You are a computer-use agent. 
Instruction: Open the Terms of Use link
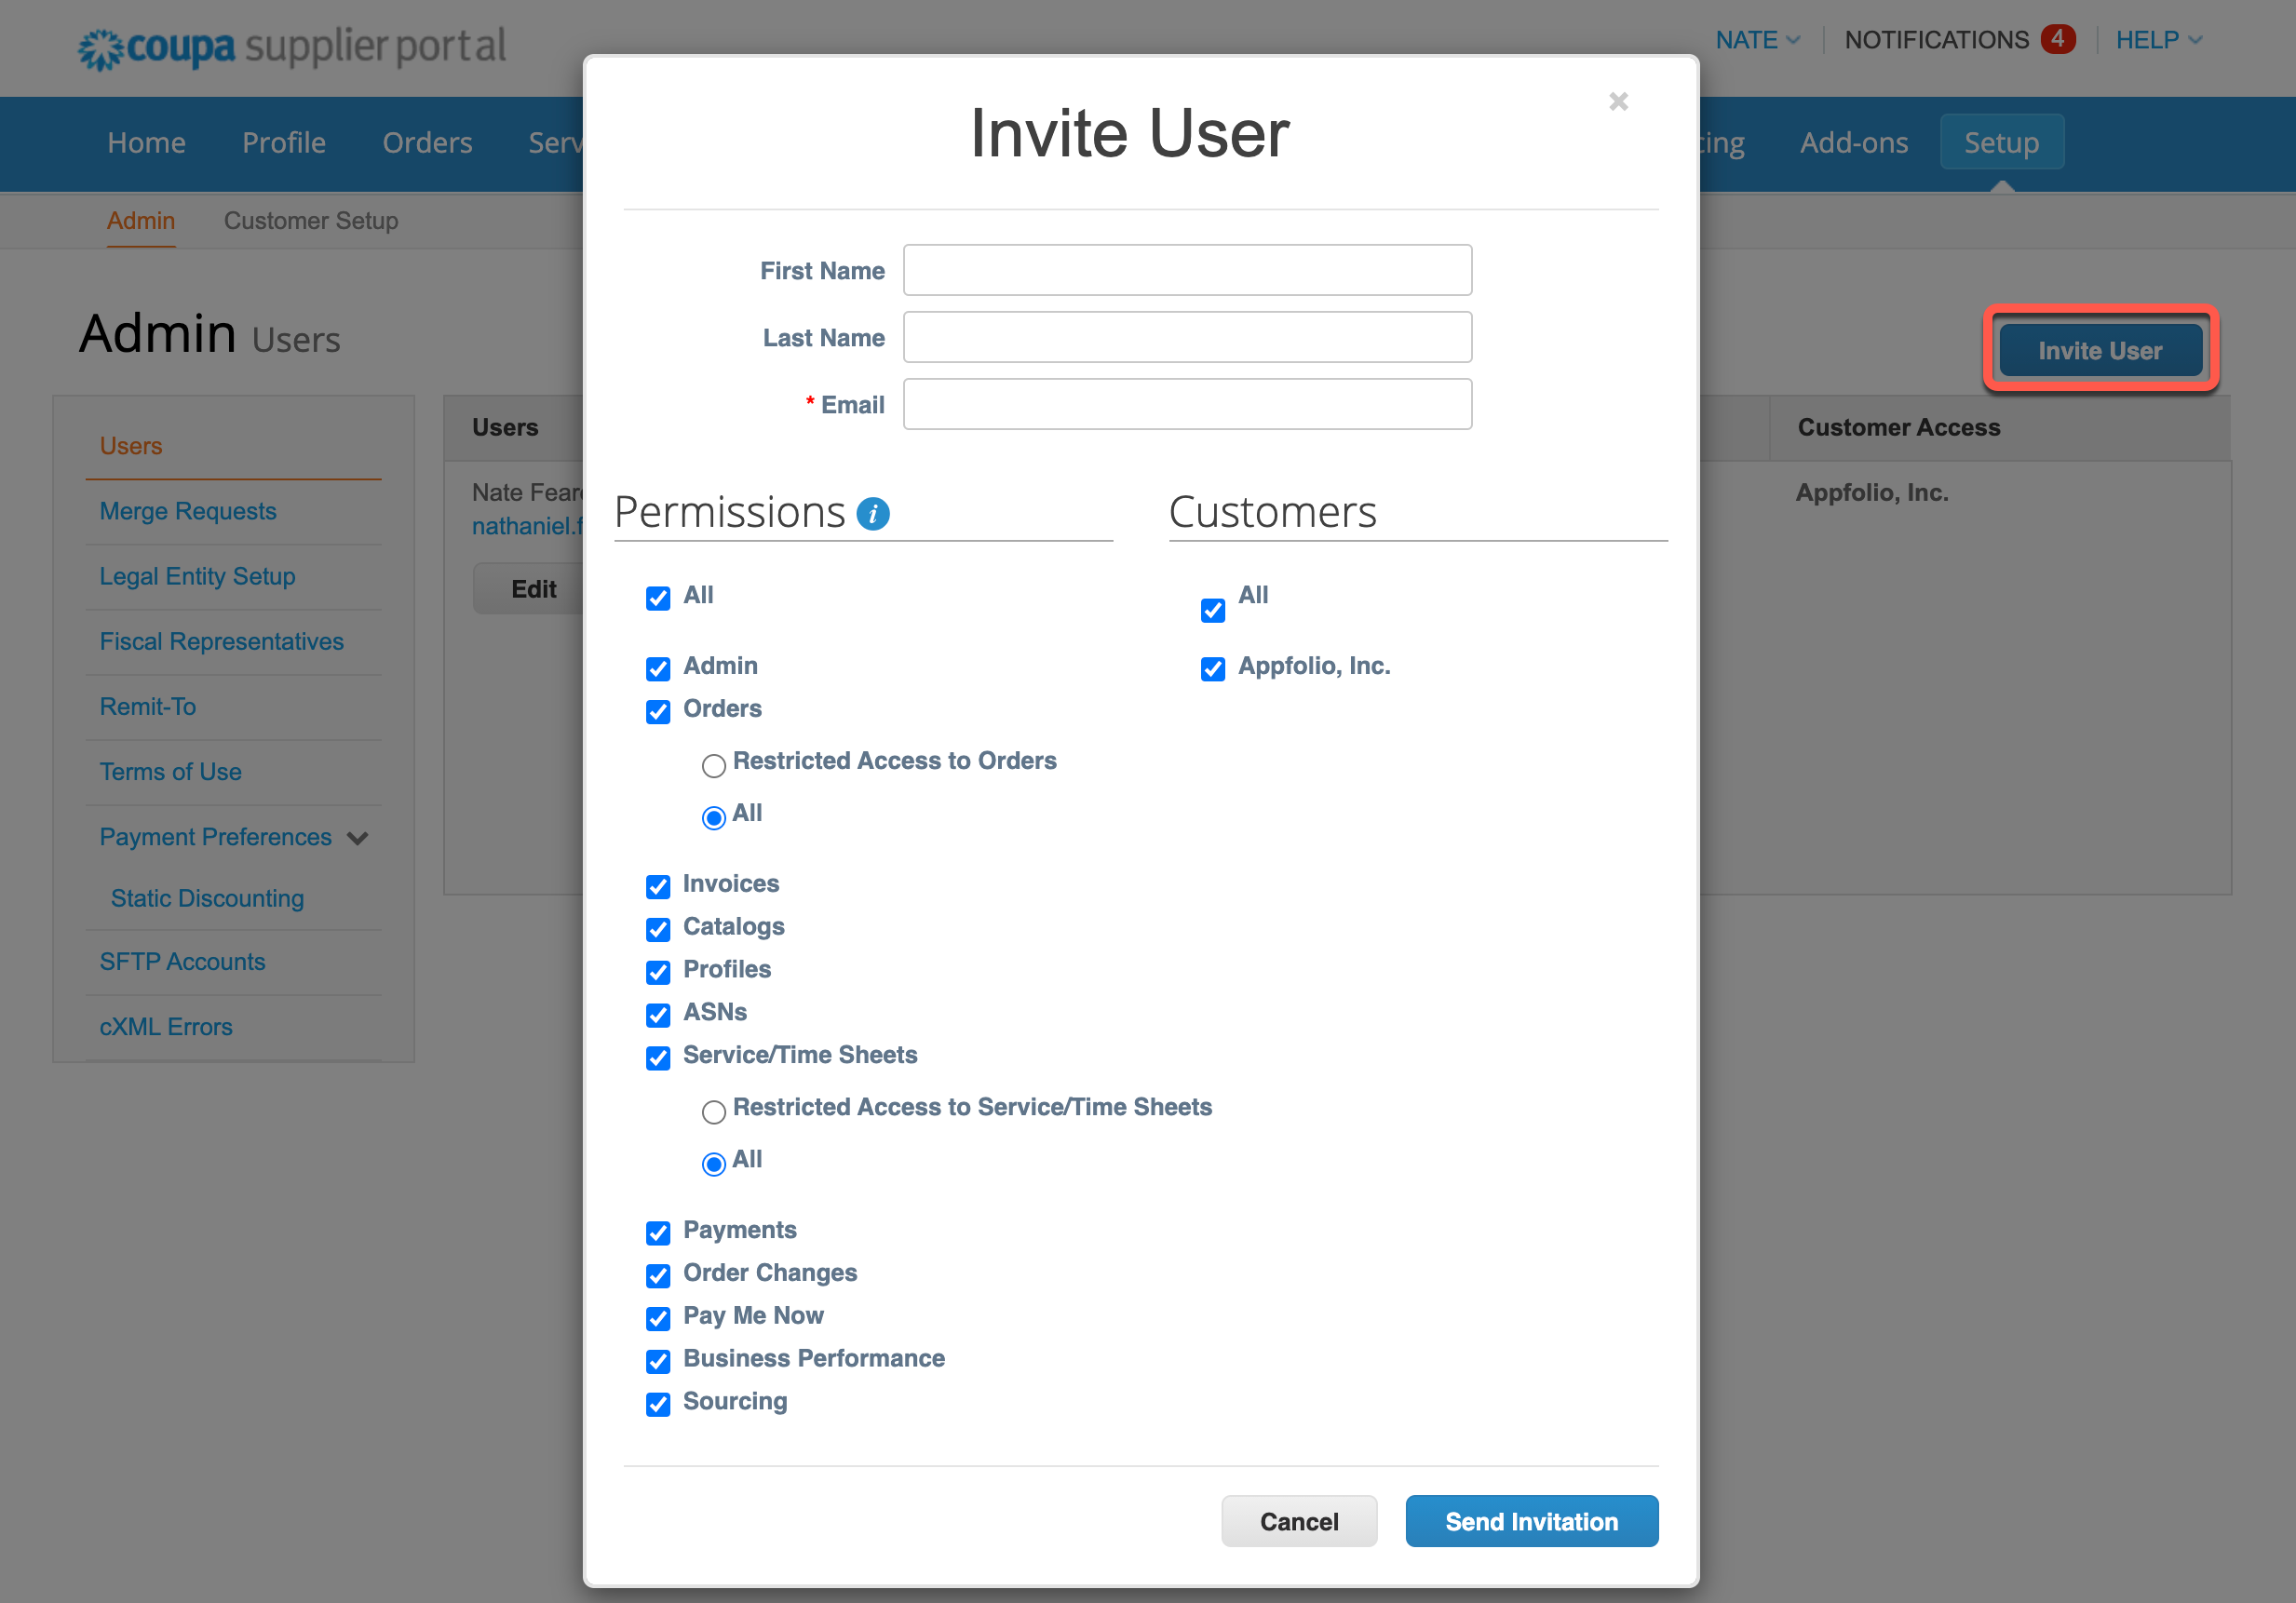pyautogui.click(x=170, y=771)
